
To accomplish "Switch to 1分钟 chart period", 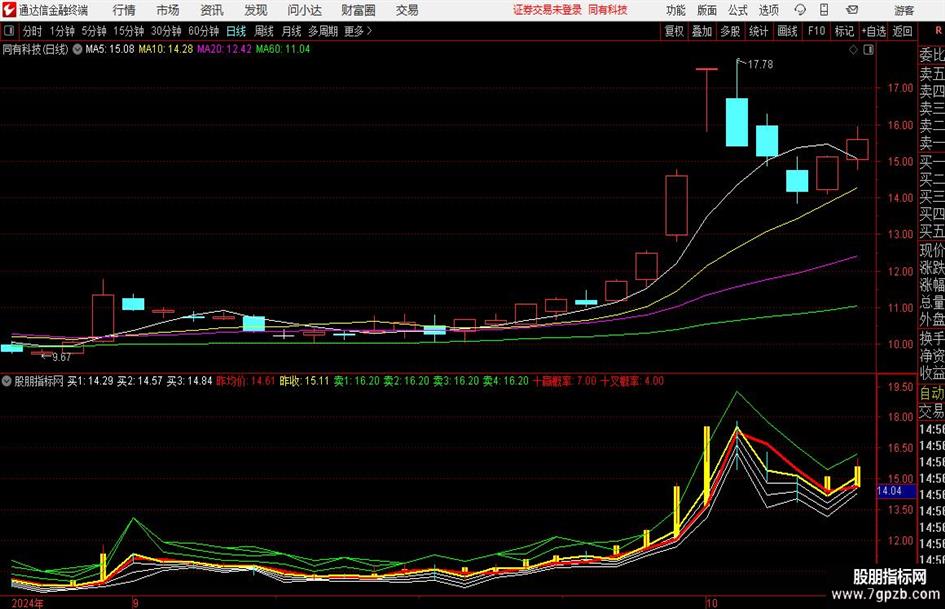I will point(62,31).
